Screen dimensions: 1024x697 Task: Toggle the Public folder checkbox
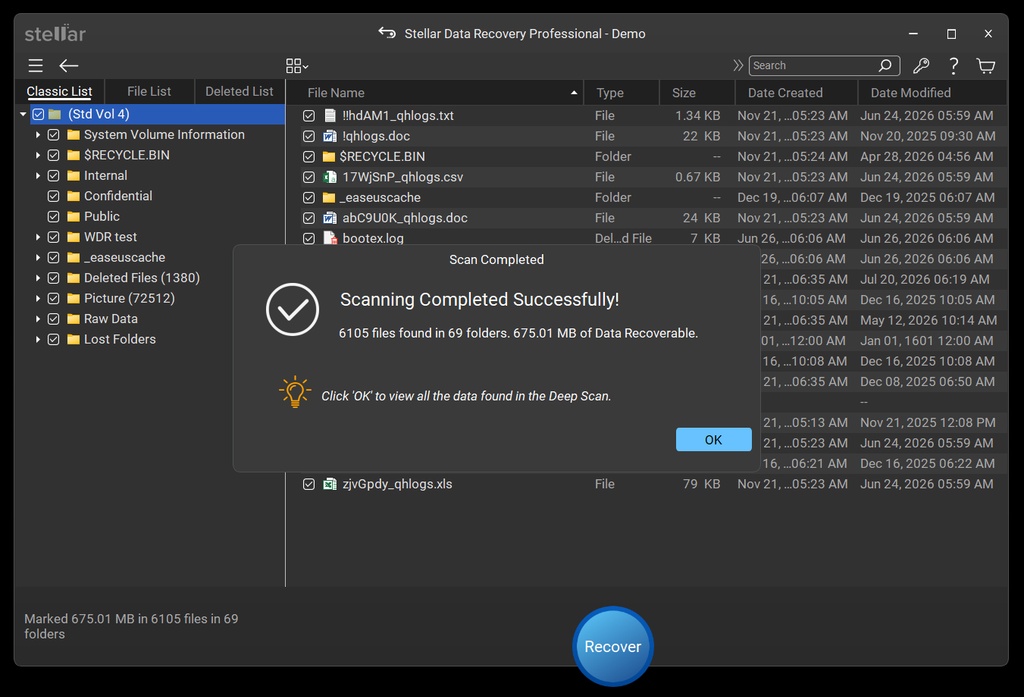pyautogui.click(x=54, y=216)
